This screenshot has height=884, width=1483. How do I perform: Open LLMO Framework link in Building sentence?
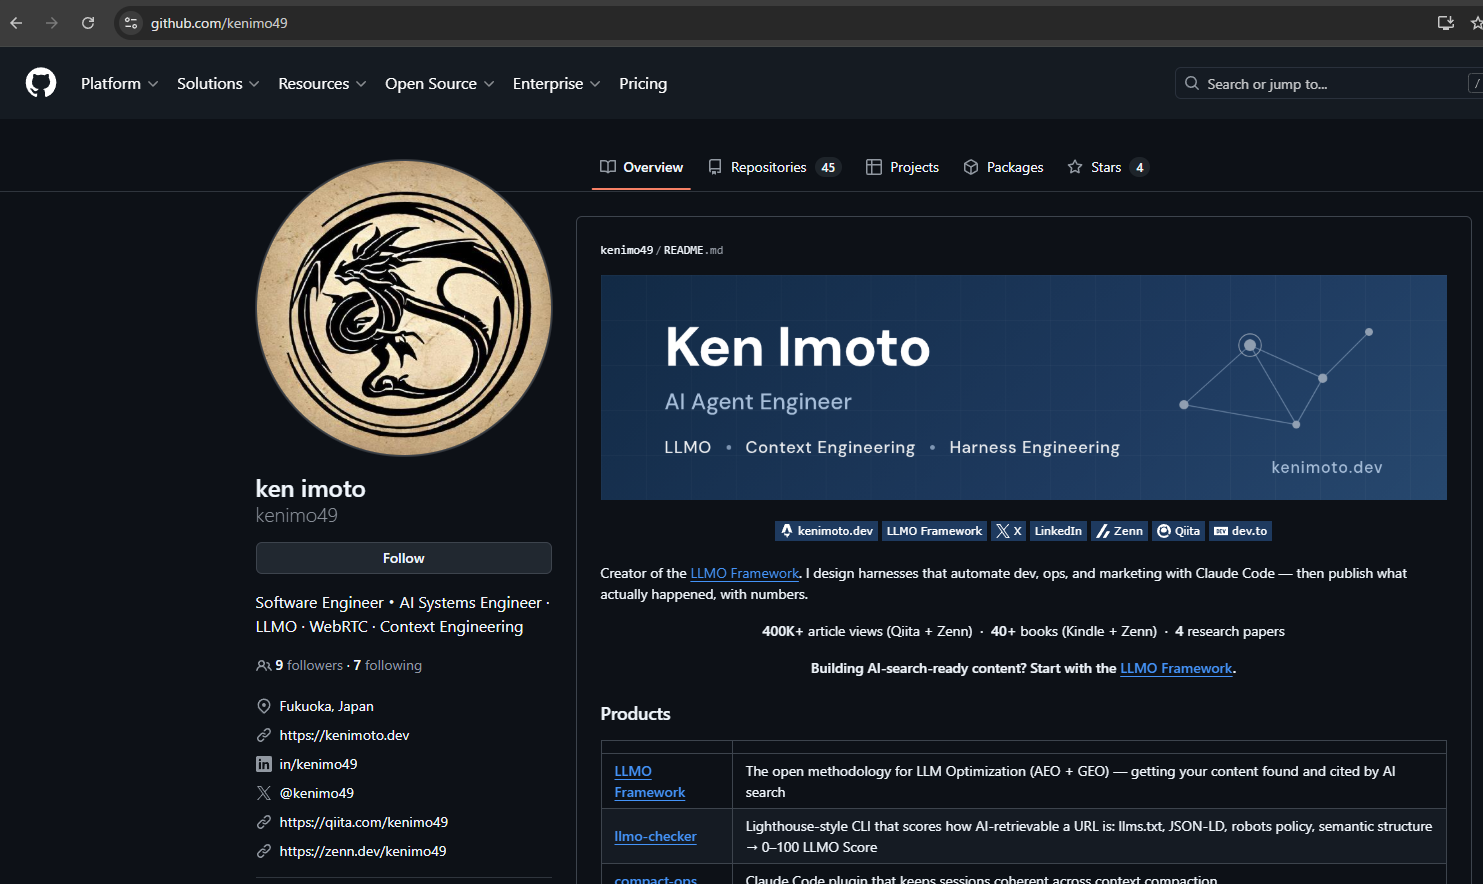(x=1176, y=669)
